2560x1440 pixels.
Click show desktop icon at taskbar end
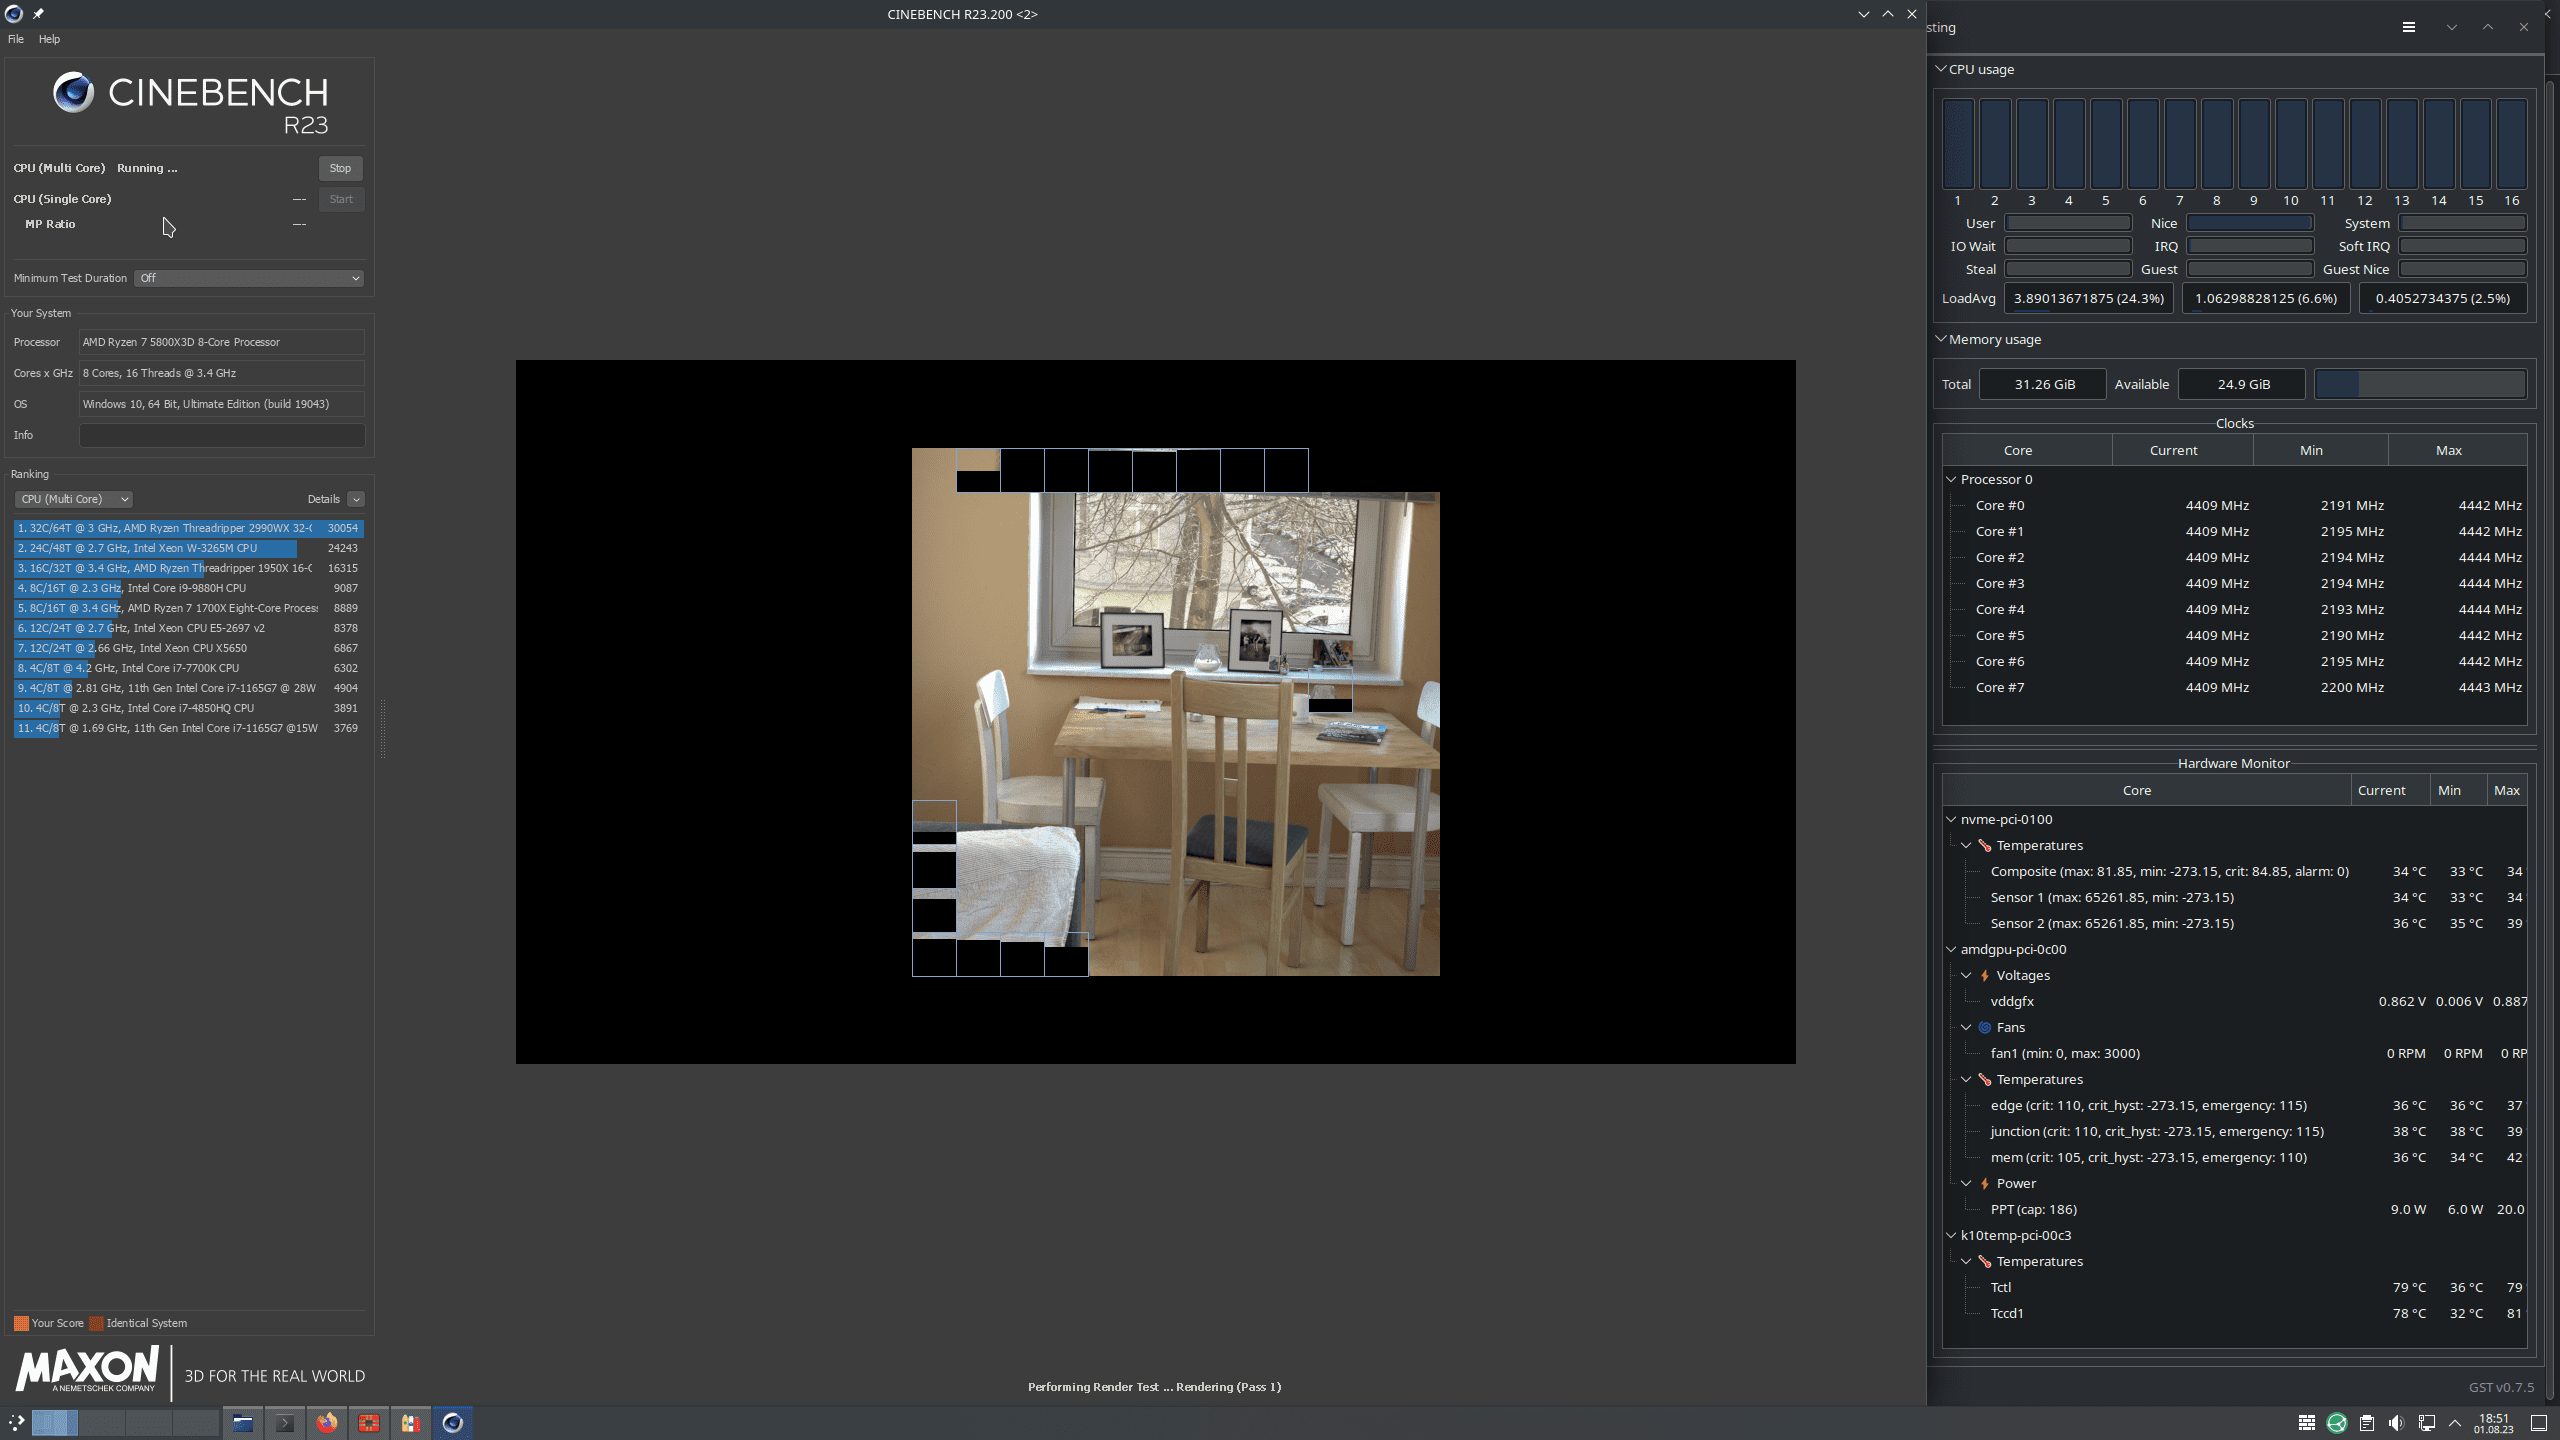pyautogui.click(x=2539, y=1422)
